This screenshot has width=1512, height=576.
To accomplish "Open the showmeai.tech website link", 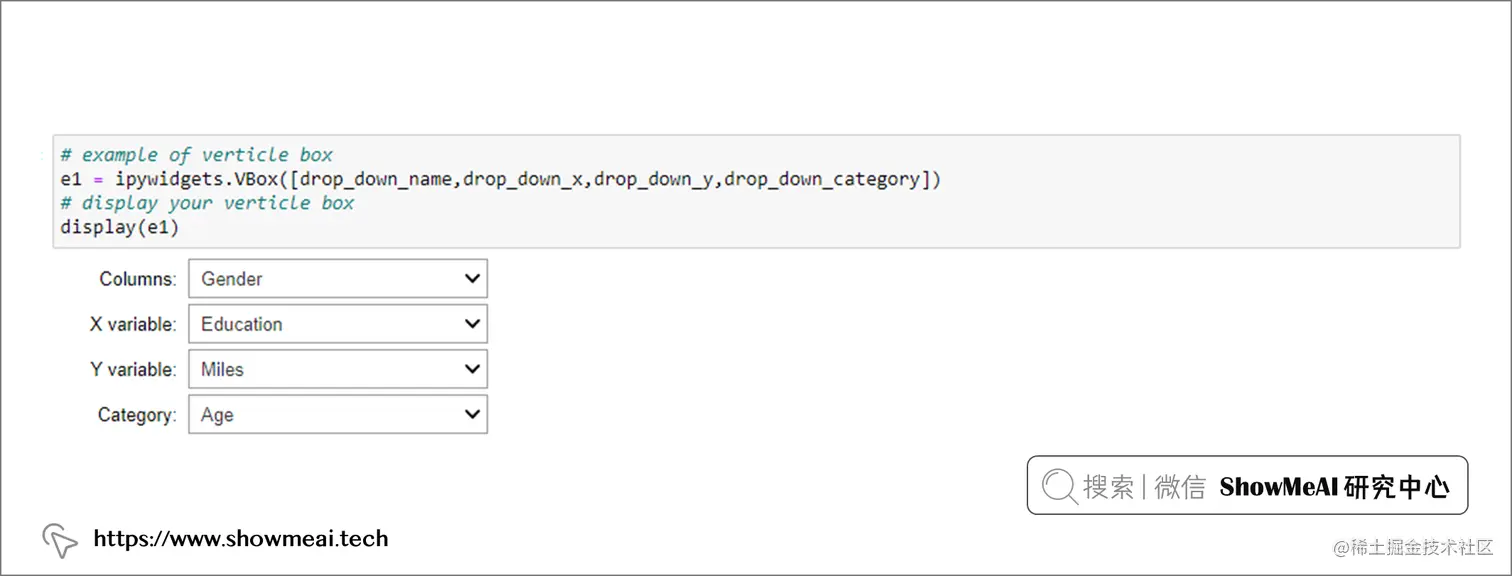I will [240, 538].
